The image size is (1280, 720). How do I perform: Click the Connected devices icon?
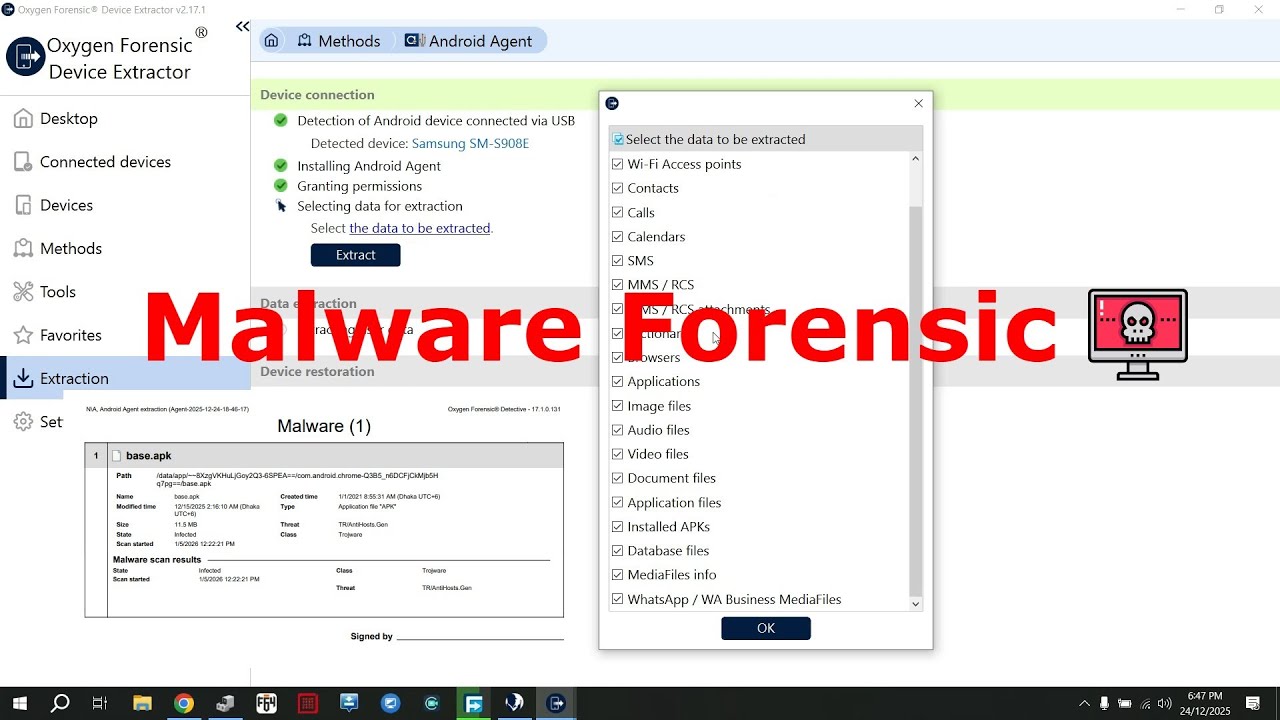pyautogui.click(x=23, y=162)
